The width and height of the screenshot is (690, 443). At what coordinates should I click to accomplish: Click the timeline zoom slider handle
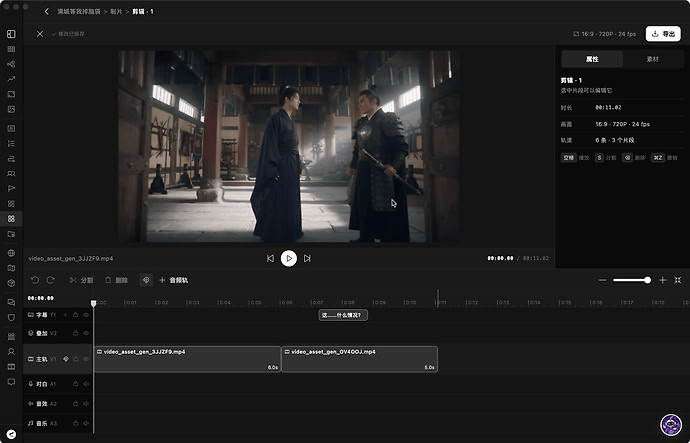(647, 280)
